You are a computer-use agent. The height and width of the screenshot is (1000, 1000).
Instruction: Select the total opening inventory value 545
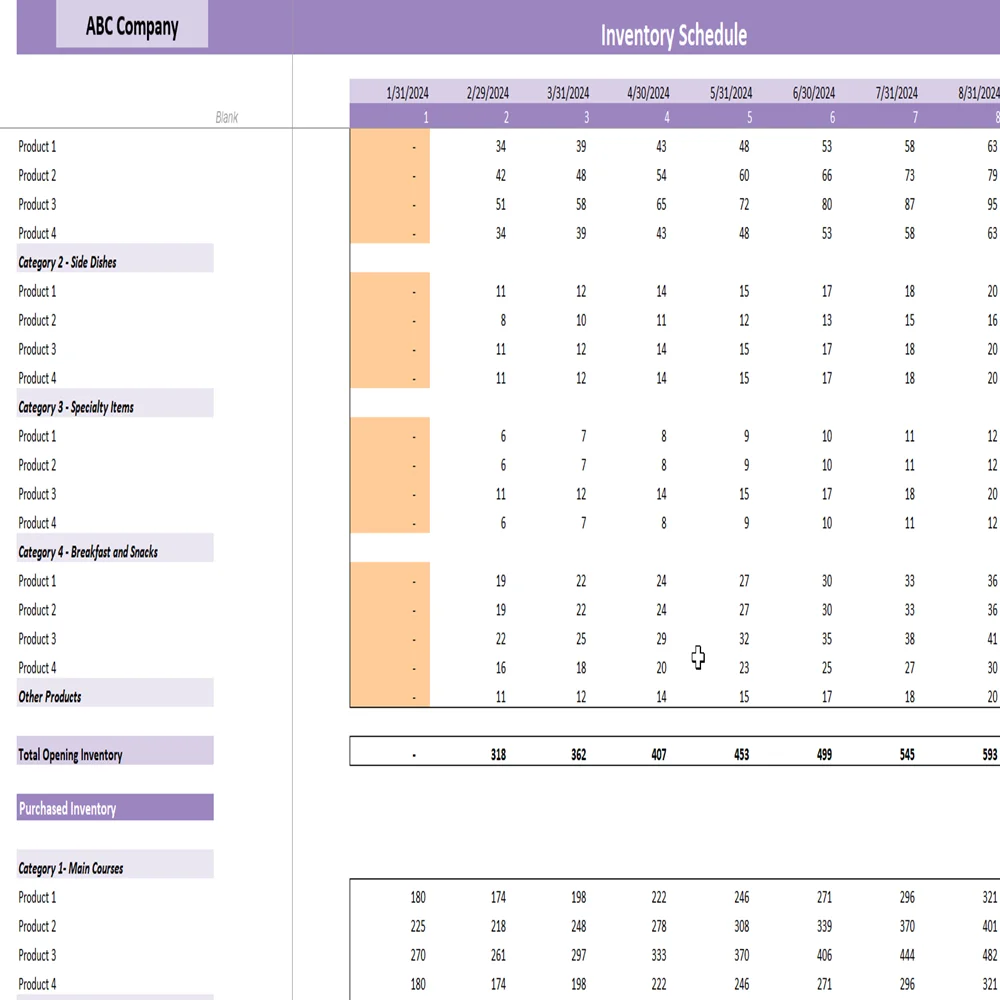click(x=905, y=755)
